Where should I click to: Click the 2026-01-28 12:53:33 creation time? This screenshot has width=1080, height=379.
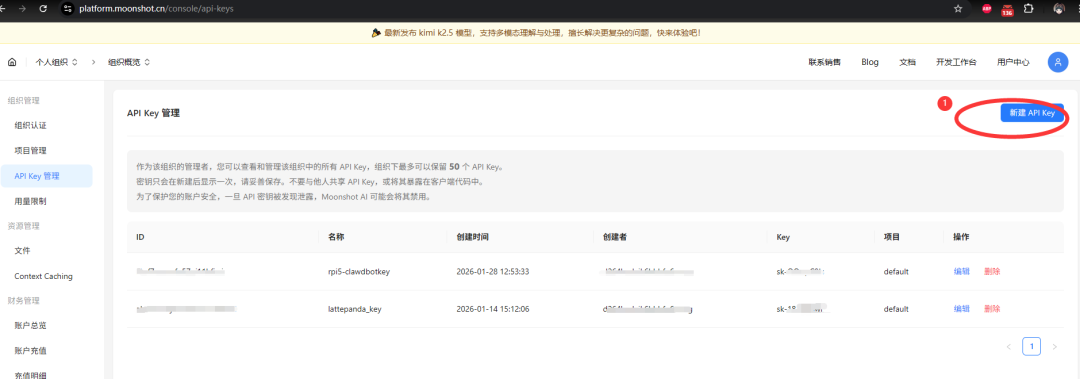tap(492, 272)
